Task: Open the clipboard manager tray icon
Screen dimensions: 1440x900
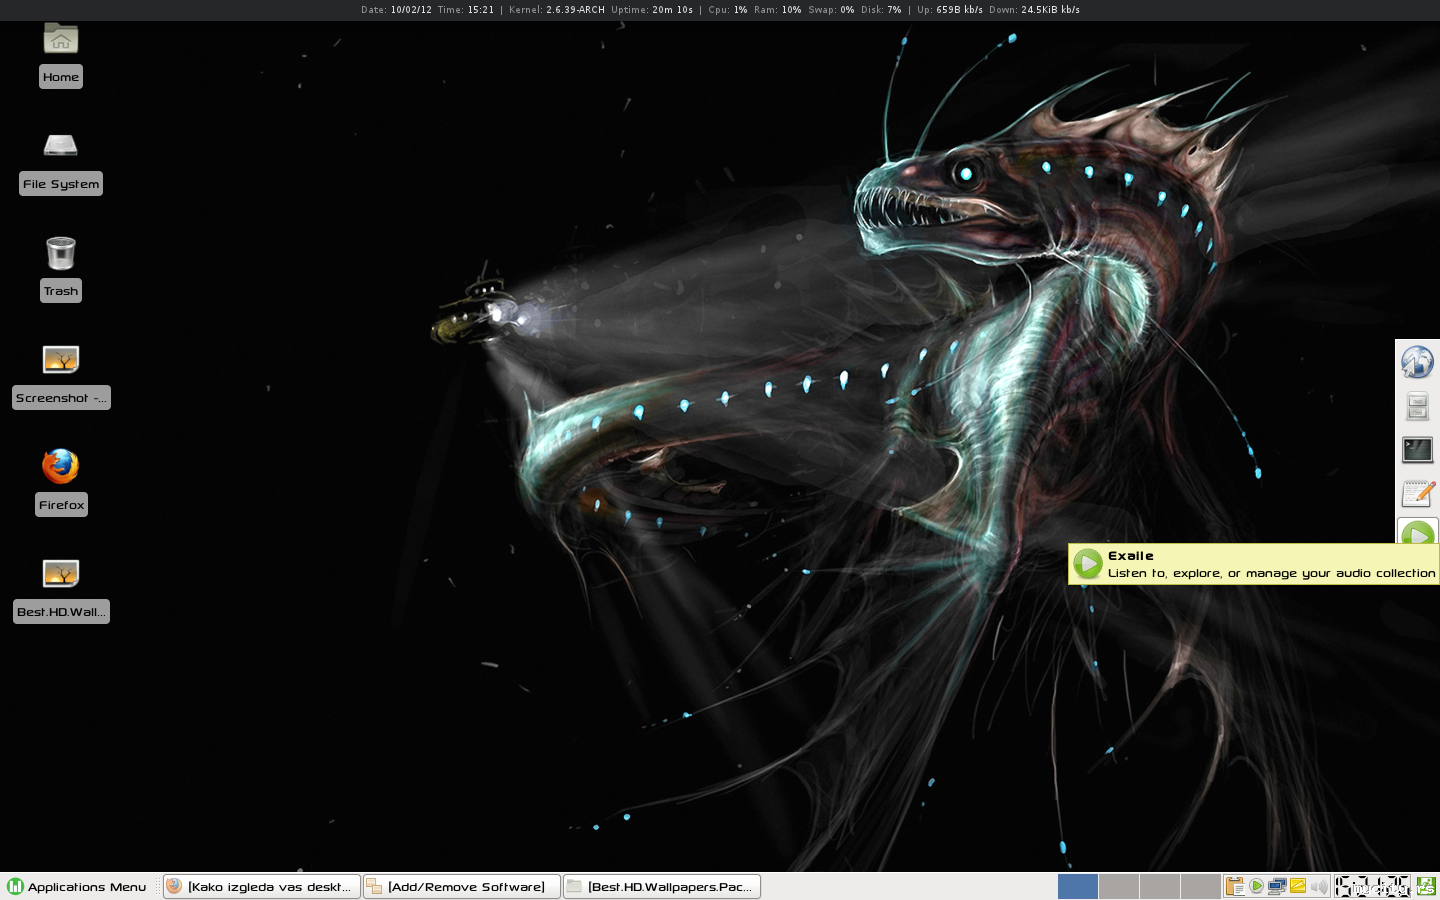Action: coord(1235,887)
